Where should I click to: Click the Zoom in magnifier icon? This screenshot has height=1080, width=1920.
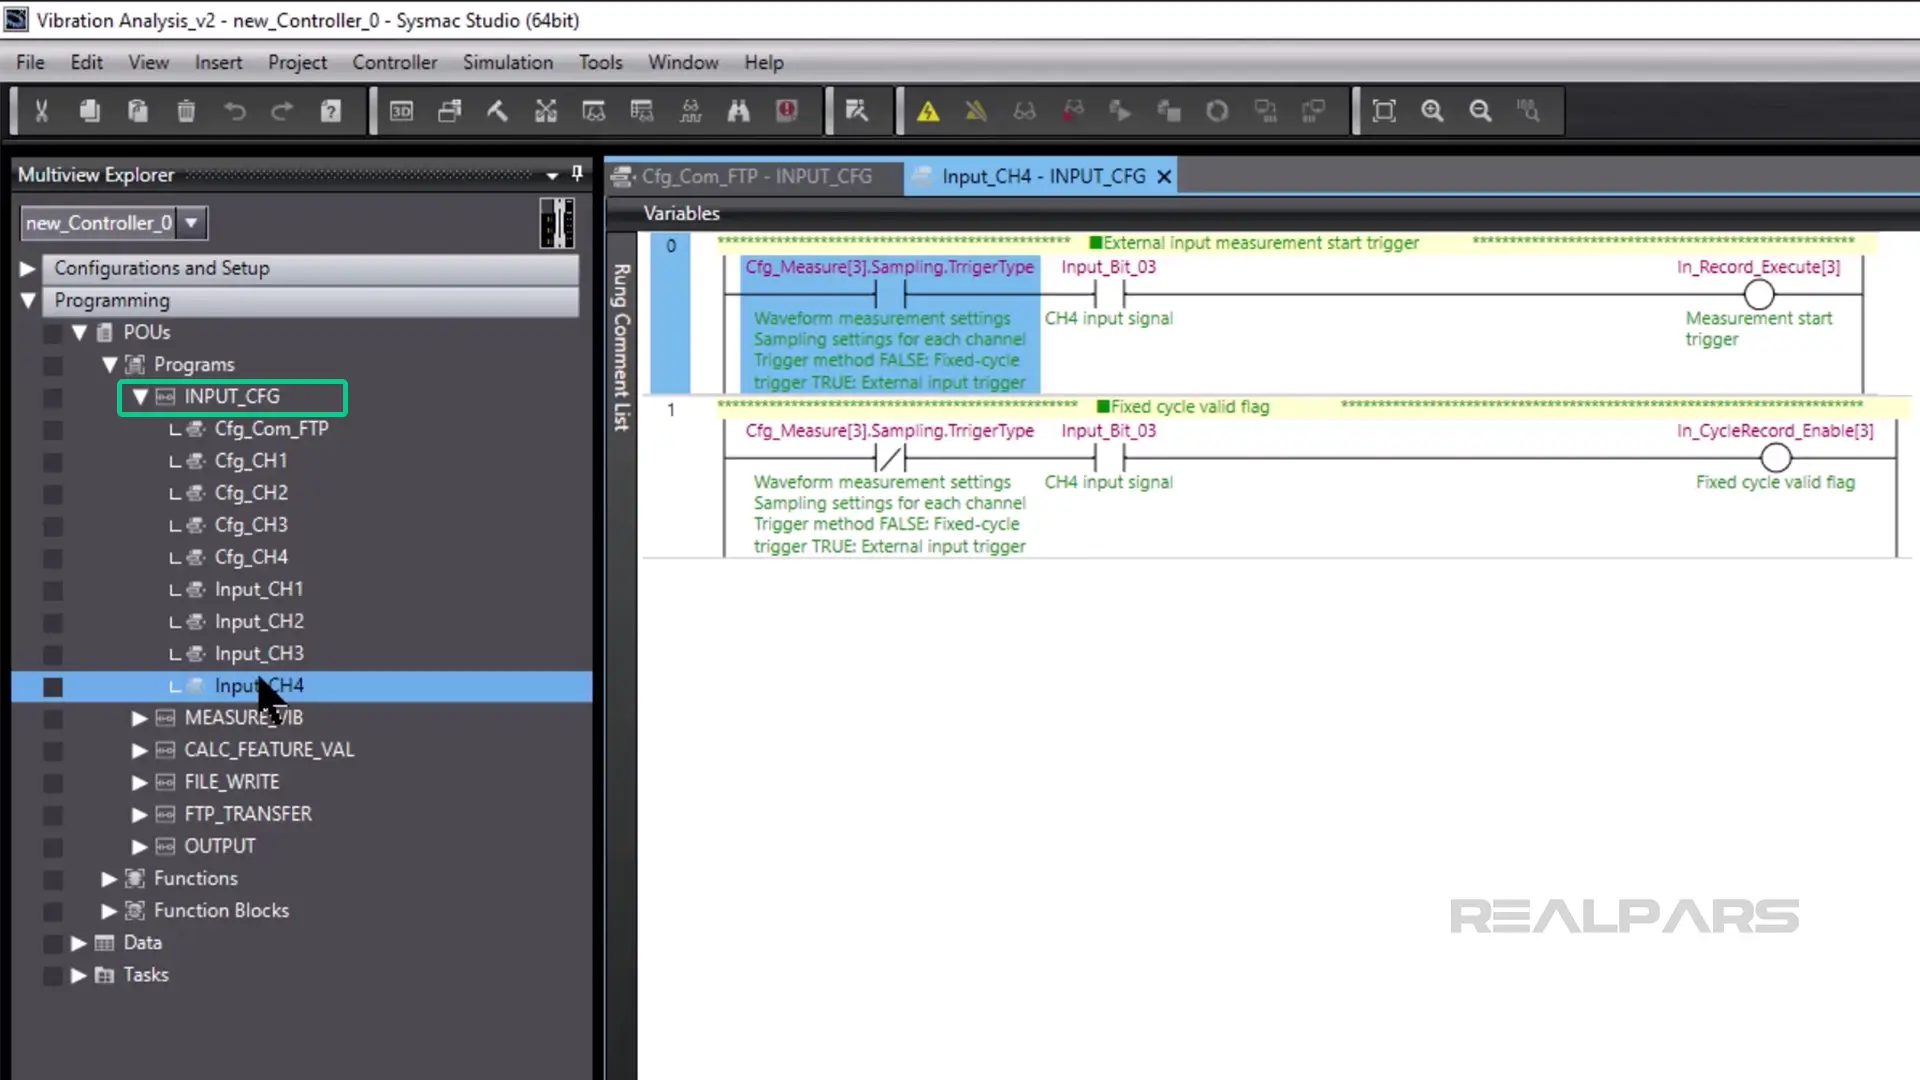[x=1432, y=111]
